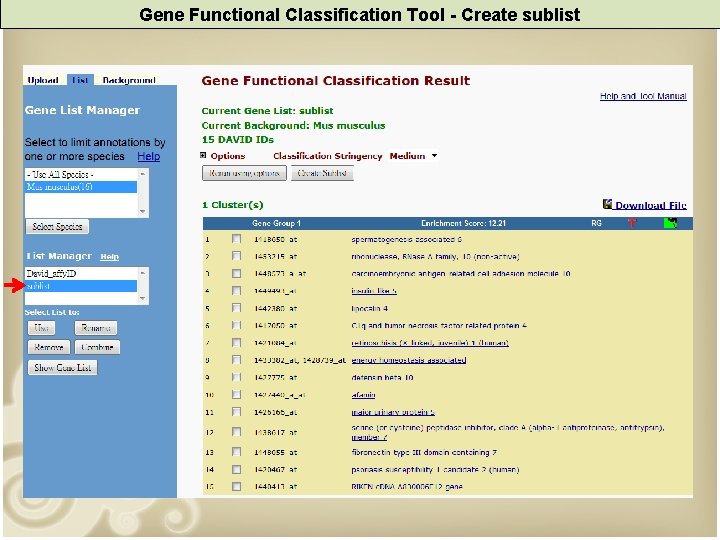The width and height of the screenshot is (720, 540).
Task: Open the afamin gene link
Action: pos(363,394)
